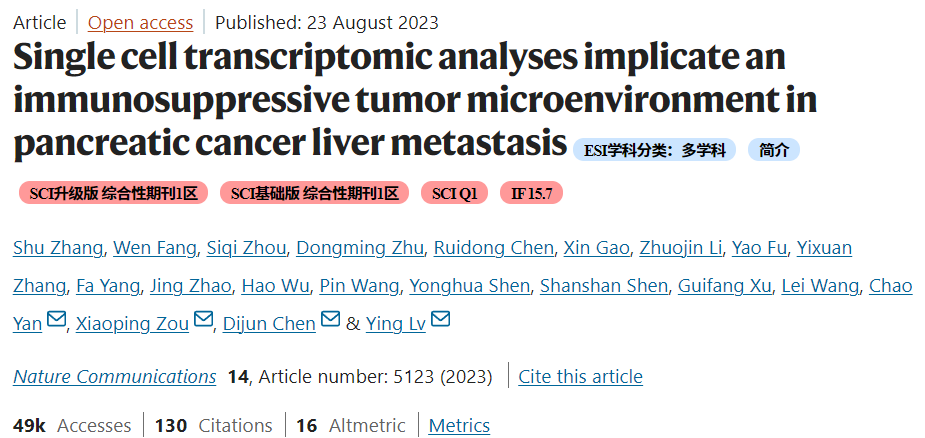The width and height of the screenshot is (925, 438).
Task: Click the envelope icon beside Xiaoping Zou
Action: (203, 320)
